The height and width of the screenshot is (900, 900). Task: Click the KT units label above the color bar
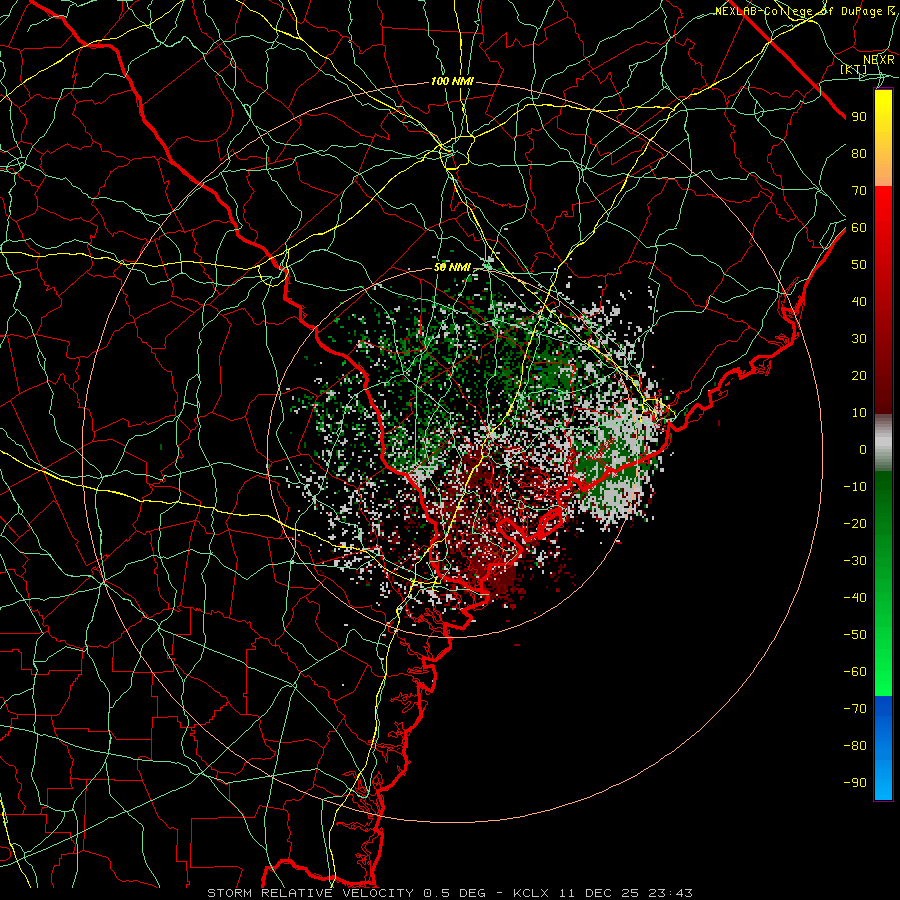pyautogui.click(x=854, y=69)
